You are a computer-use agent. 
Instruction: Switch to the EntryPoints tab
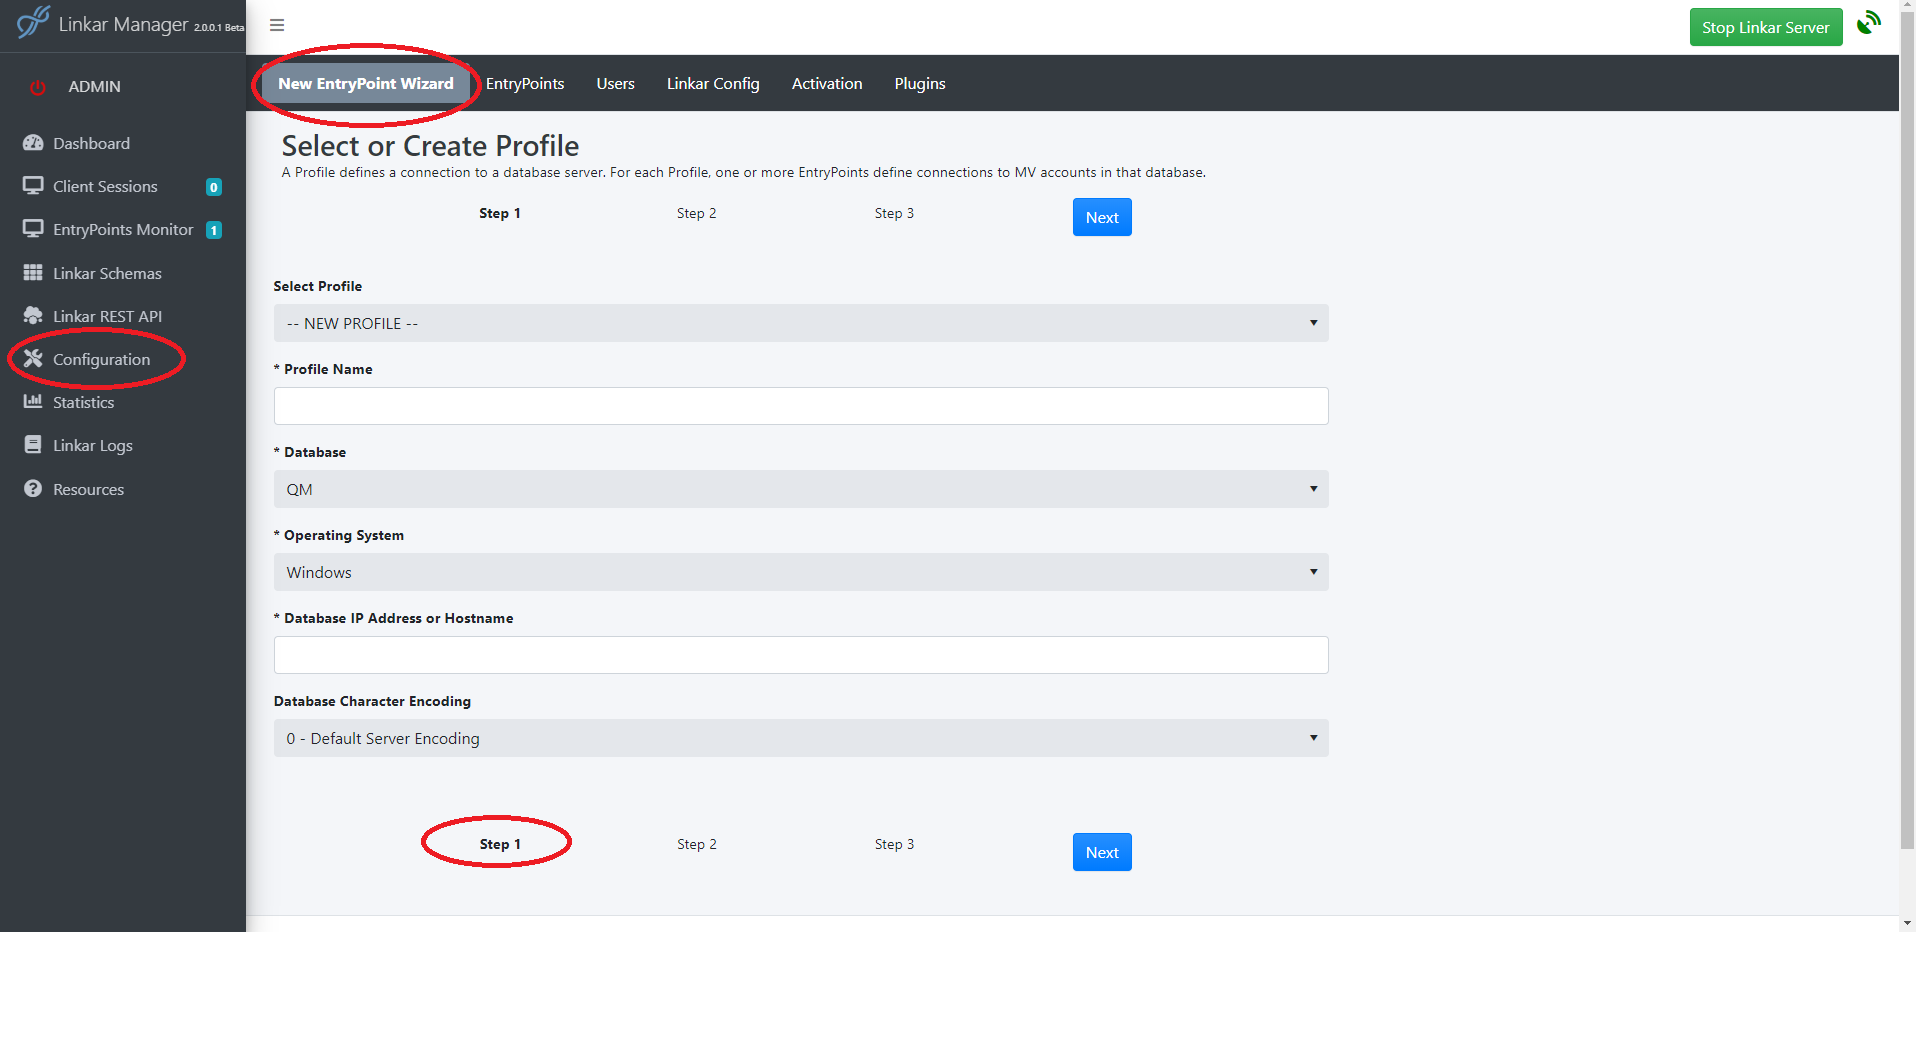[525, 84]
